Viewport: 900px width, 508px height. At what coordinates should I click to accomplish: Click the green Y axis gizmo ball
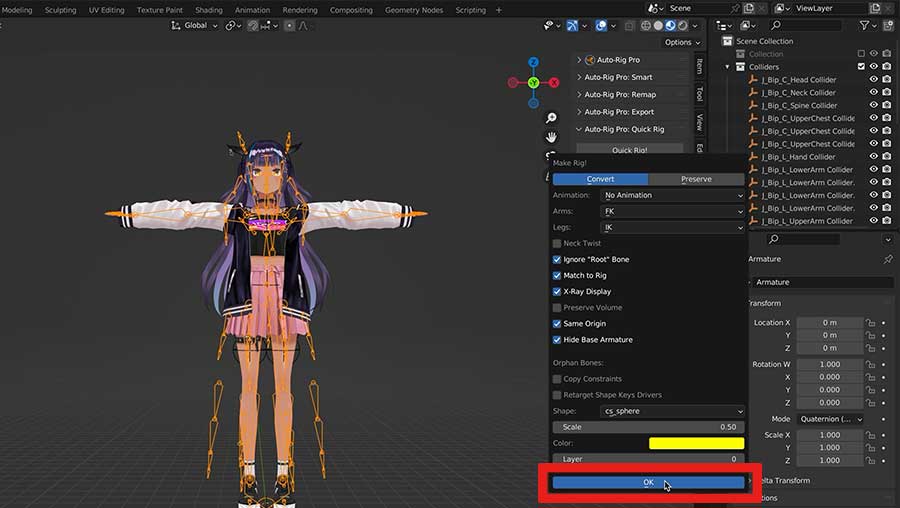[x=533, y=83]
